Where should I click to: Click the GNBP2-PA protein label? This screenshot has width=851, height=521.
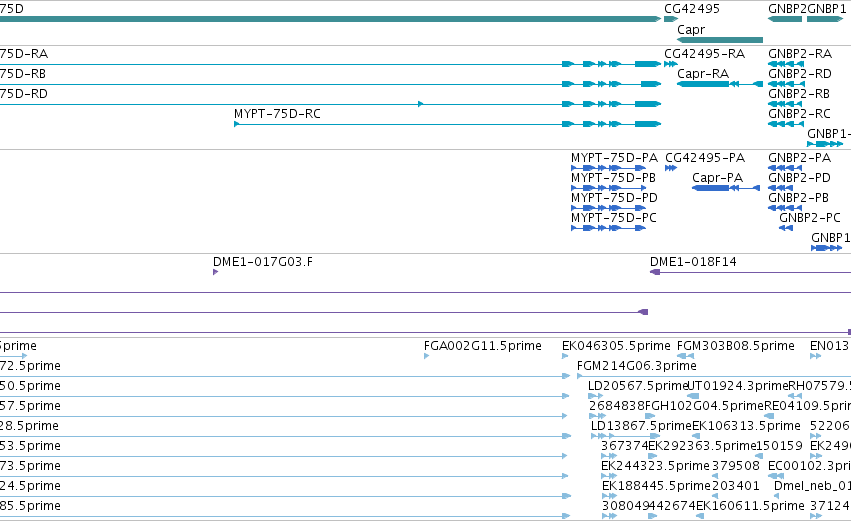point(799,158)
